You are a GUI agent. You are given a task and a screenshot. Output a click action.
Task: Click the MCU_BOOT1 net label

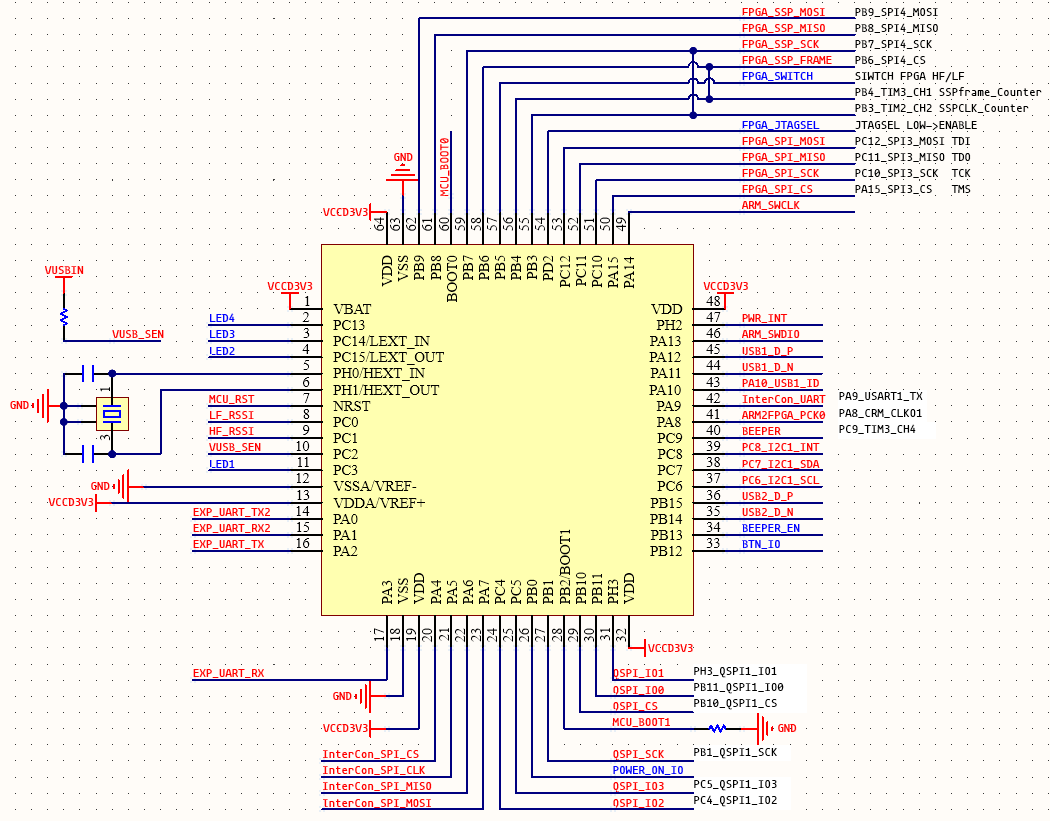tap(641, 723)
